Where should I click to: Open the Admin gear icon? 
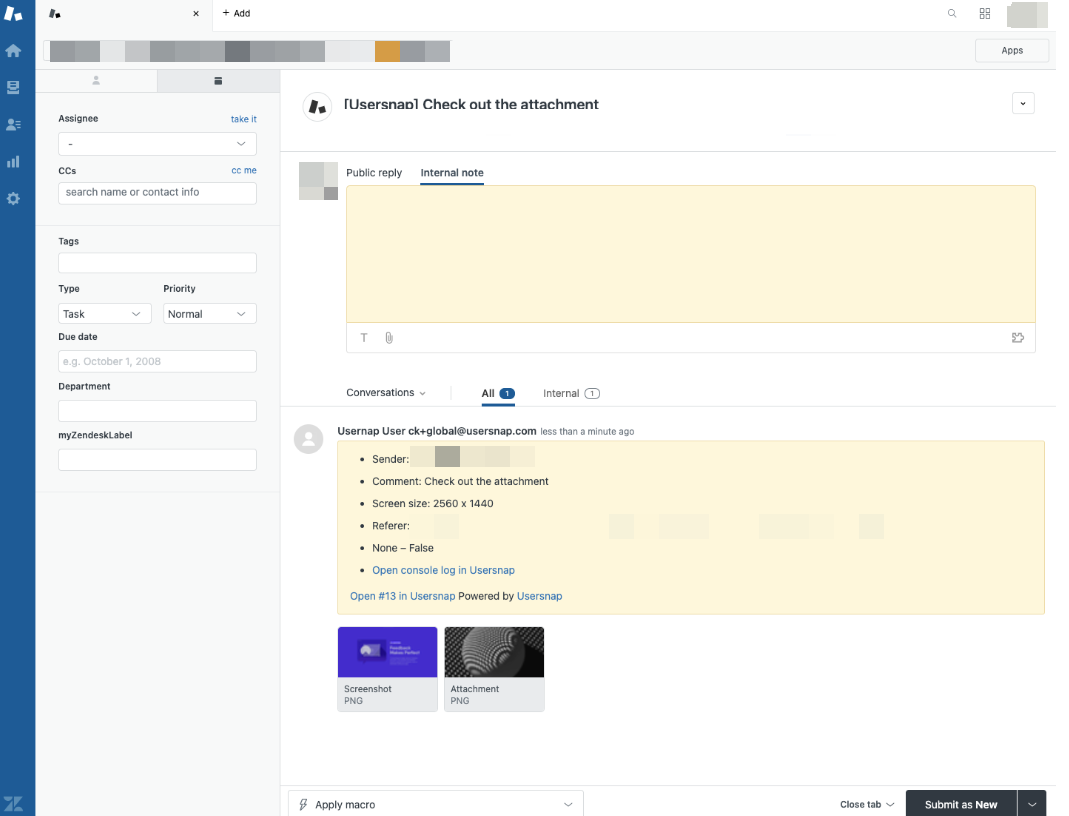tap(13, 198)
